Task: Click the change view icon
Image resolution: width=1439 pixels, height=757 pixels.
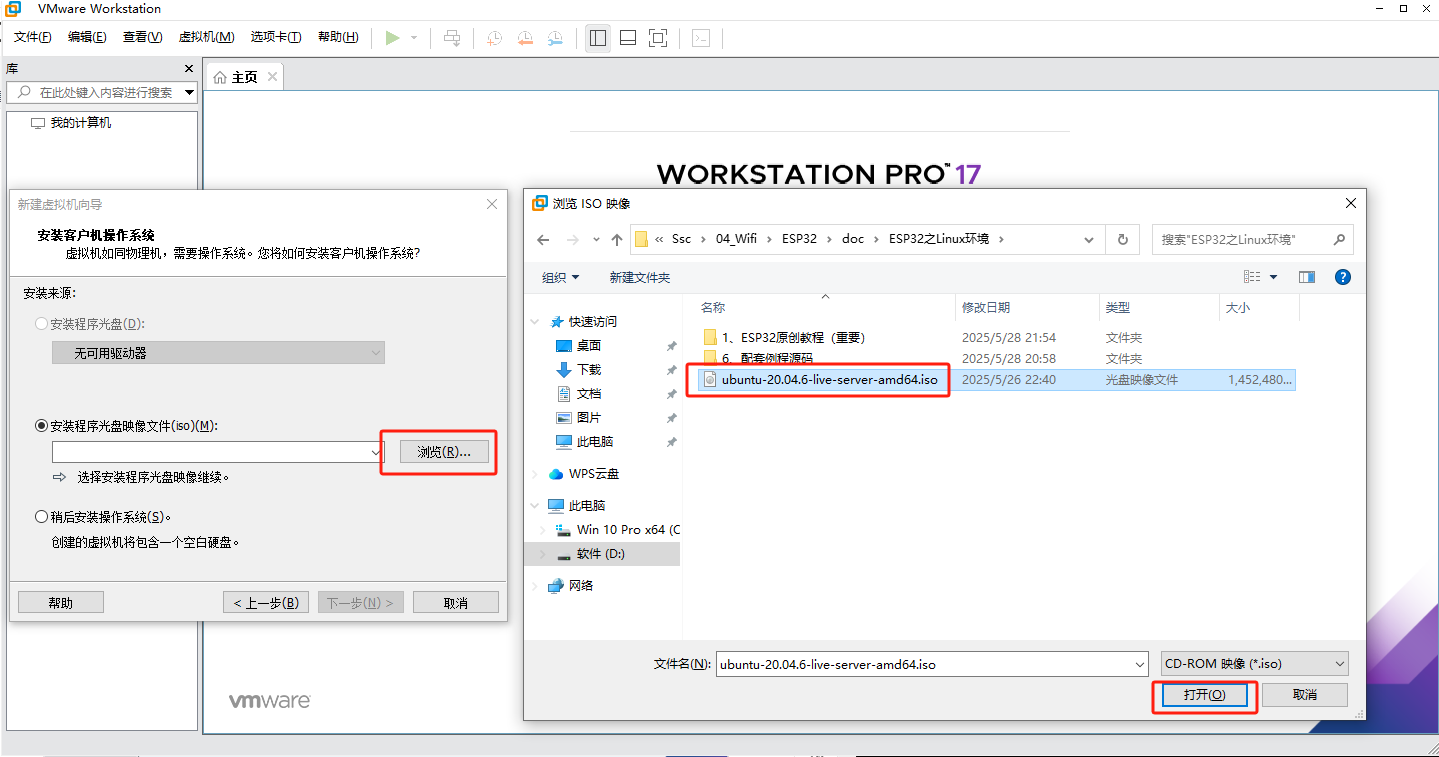Action: point(1252,277)
